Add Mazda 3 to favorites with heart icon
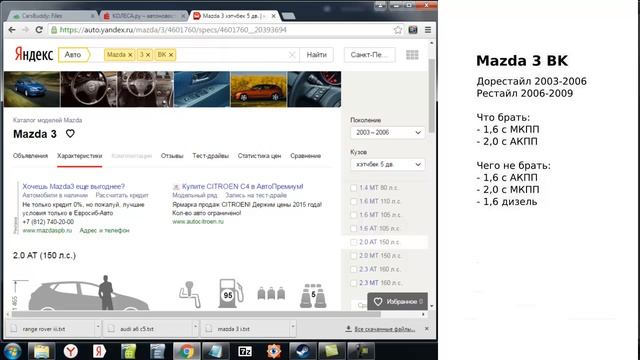 click(x=70, y=133)
